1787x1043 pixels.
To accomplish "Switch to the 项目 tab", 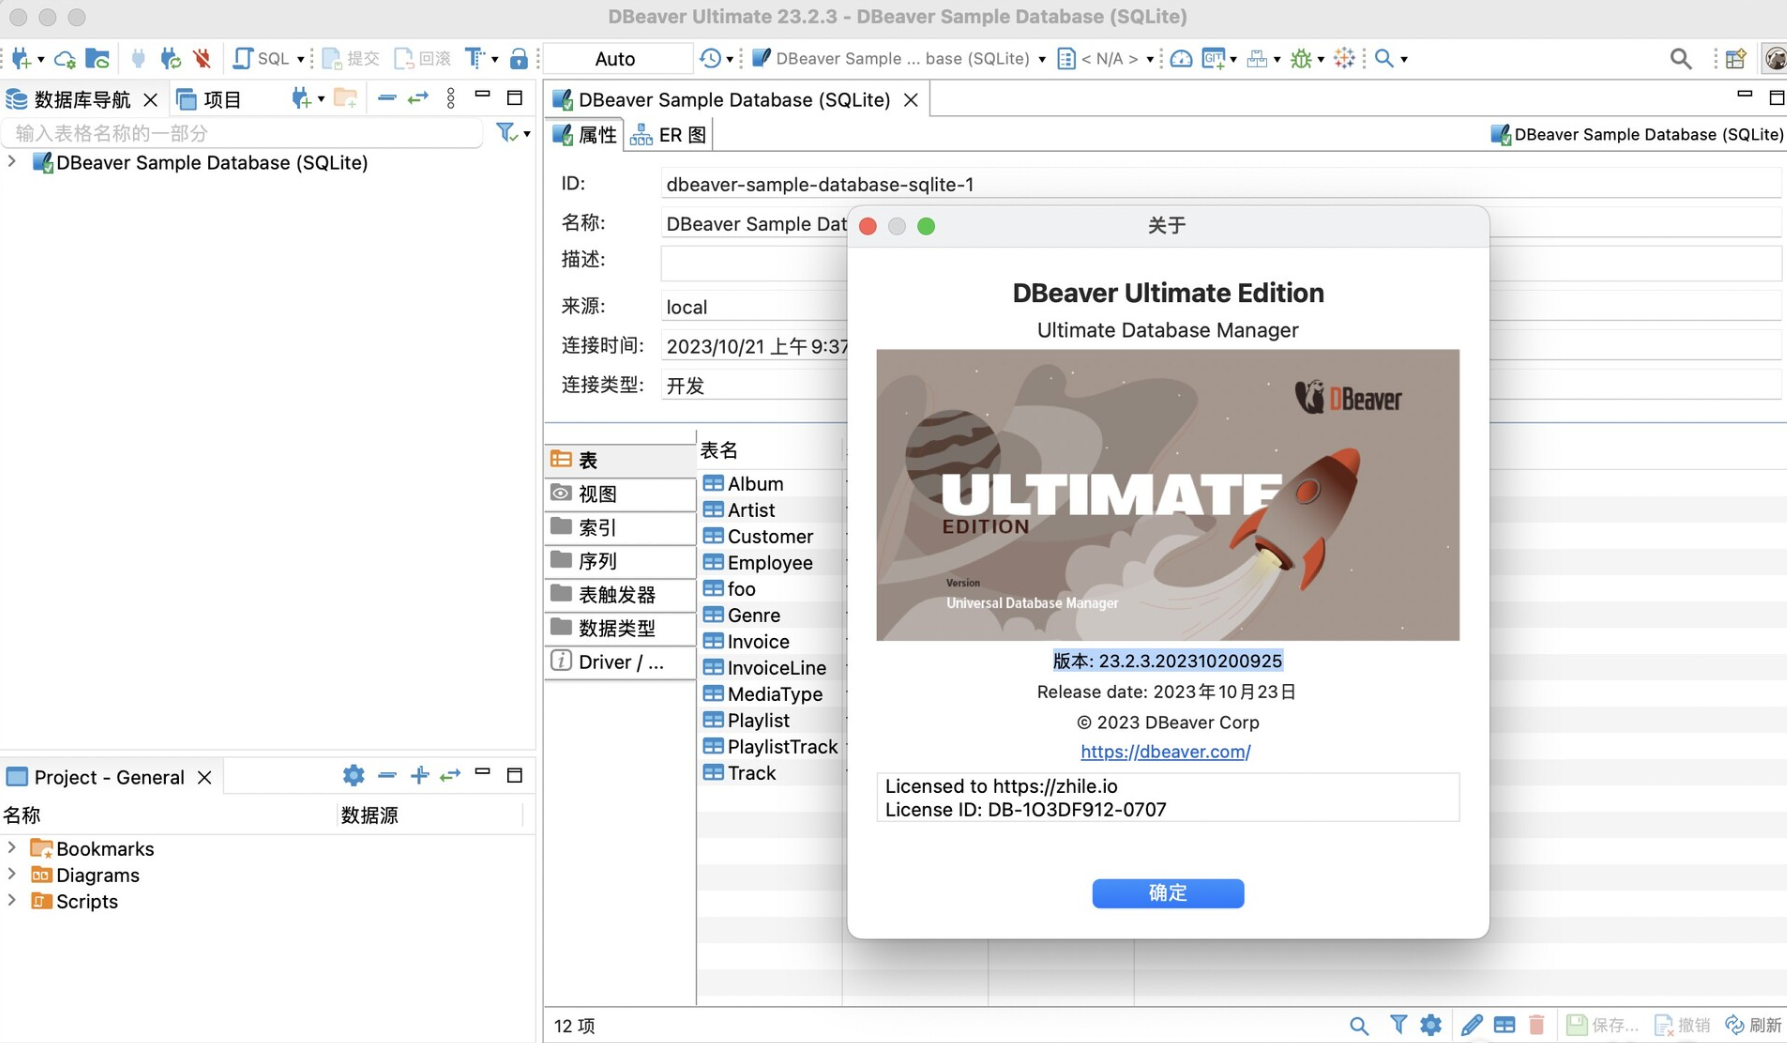I will (x=210, y=99).
